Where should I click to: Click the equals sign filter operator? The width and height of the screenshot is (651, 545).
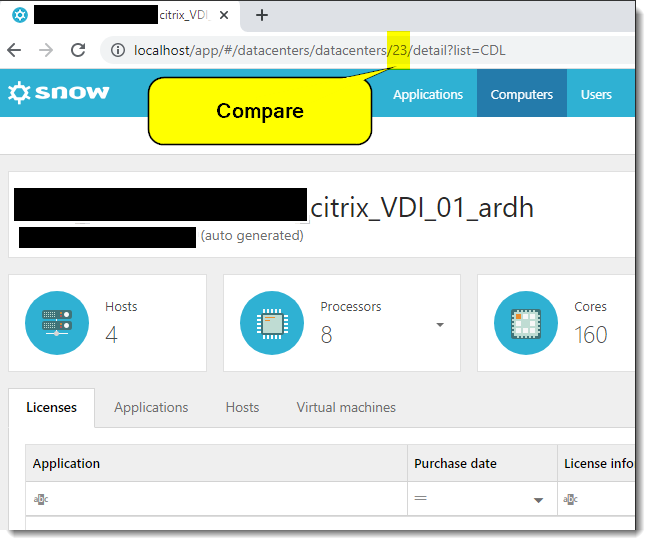421,498
